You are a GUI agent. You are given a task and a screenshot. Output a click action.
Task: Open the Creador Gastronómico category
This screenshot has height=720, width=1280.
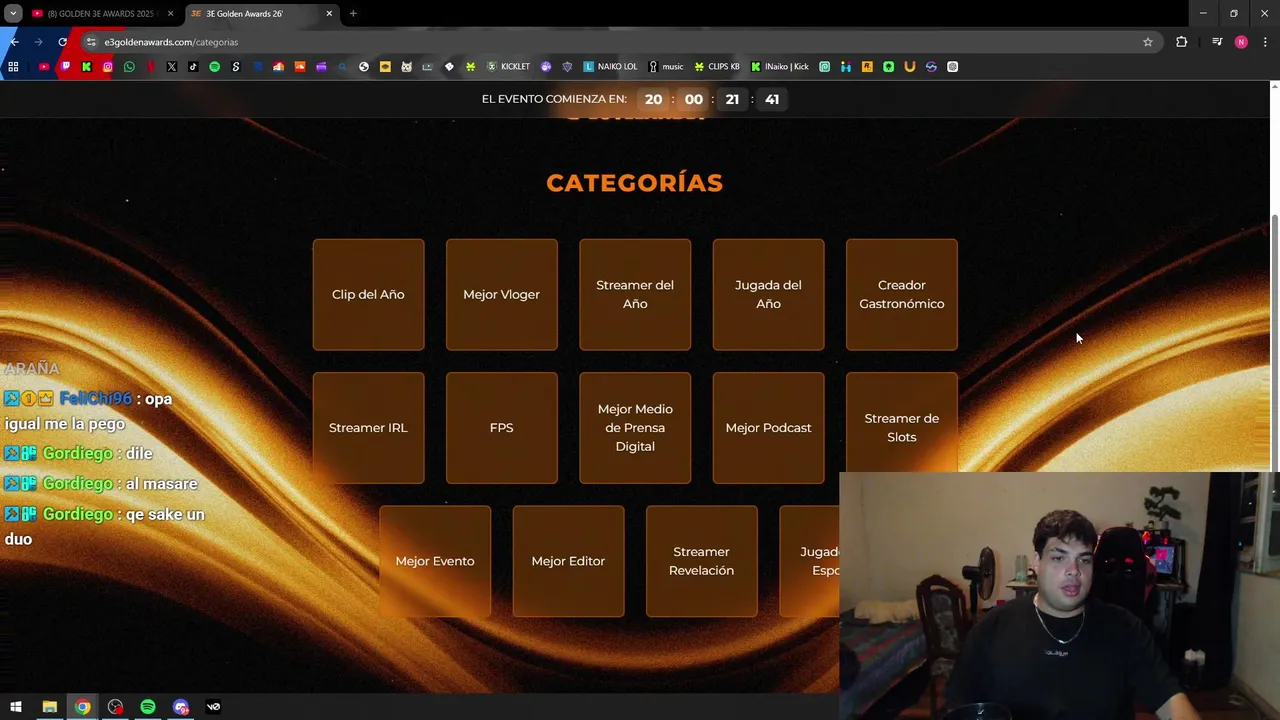[x=901, y=294]
